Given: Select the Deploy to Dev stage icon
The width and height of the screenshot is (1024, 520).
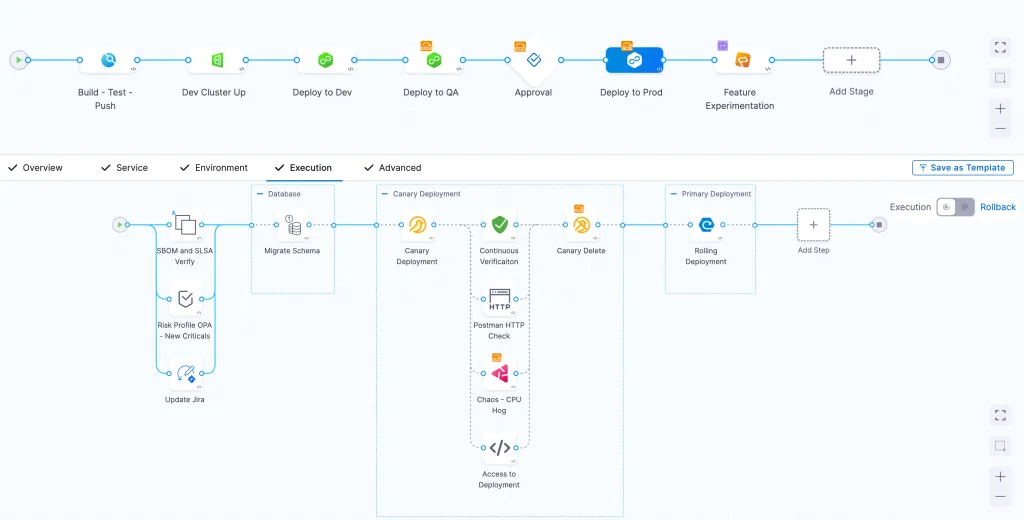Looking at the screenshot, I should click(x=325, y=60).
